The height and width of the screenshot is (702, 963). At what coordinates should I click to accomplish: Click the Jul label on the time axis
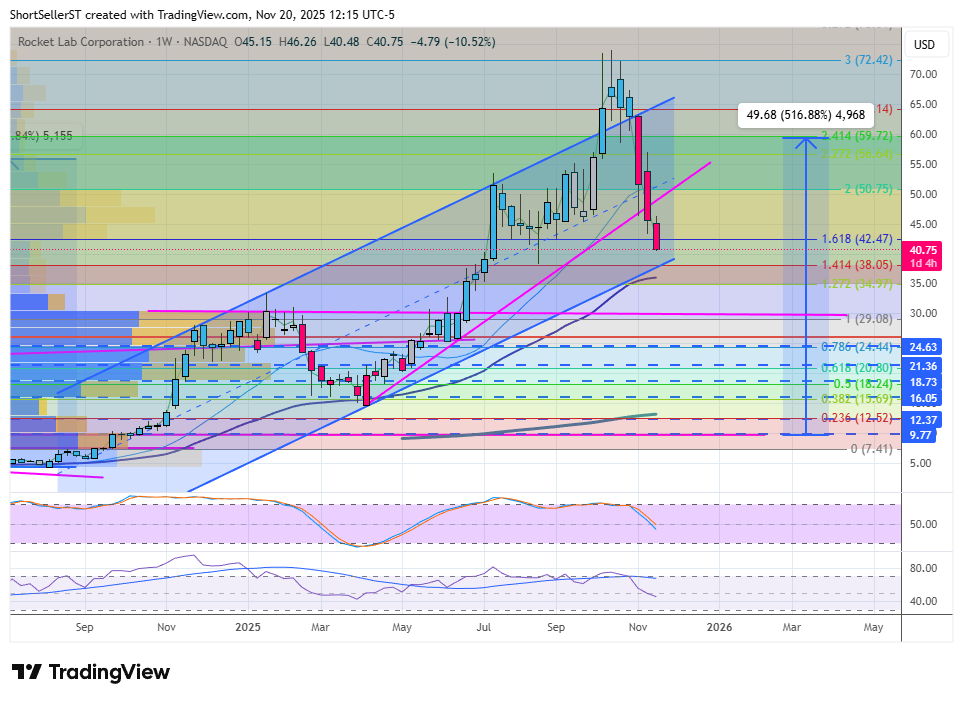483,627
